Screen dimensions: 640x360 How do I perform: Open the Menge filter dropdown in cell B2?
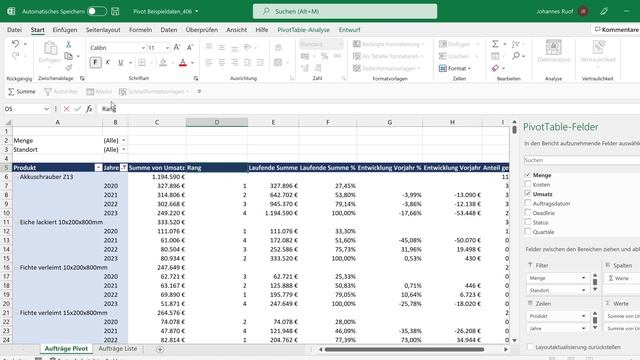[124, 140]
